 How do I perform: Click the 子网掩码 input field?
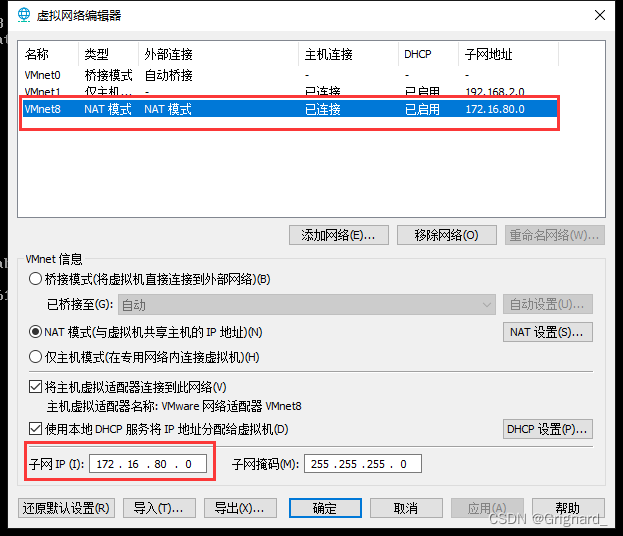[363, 464]
